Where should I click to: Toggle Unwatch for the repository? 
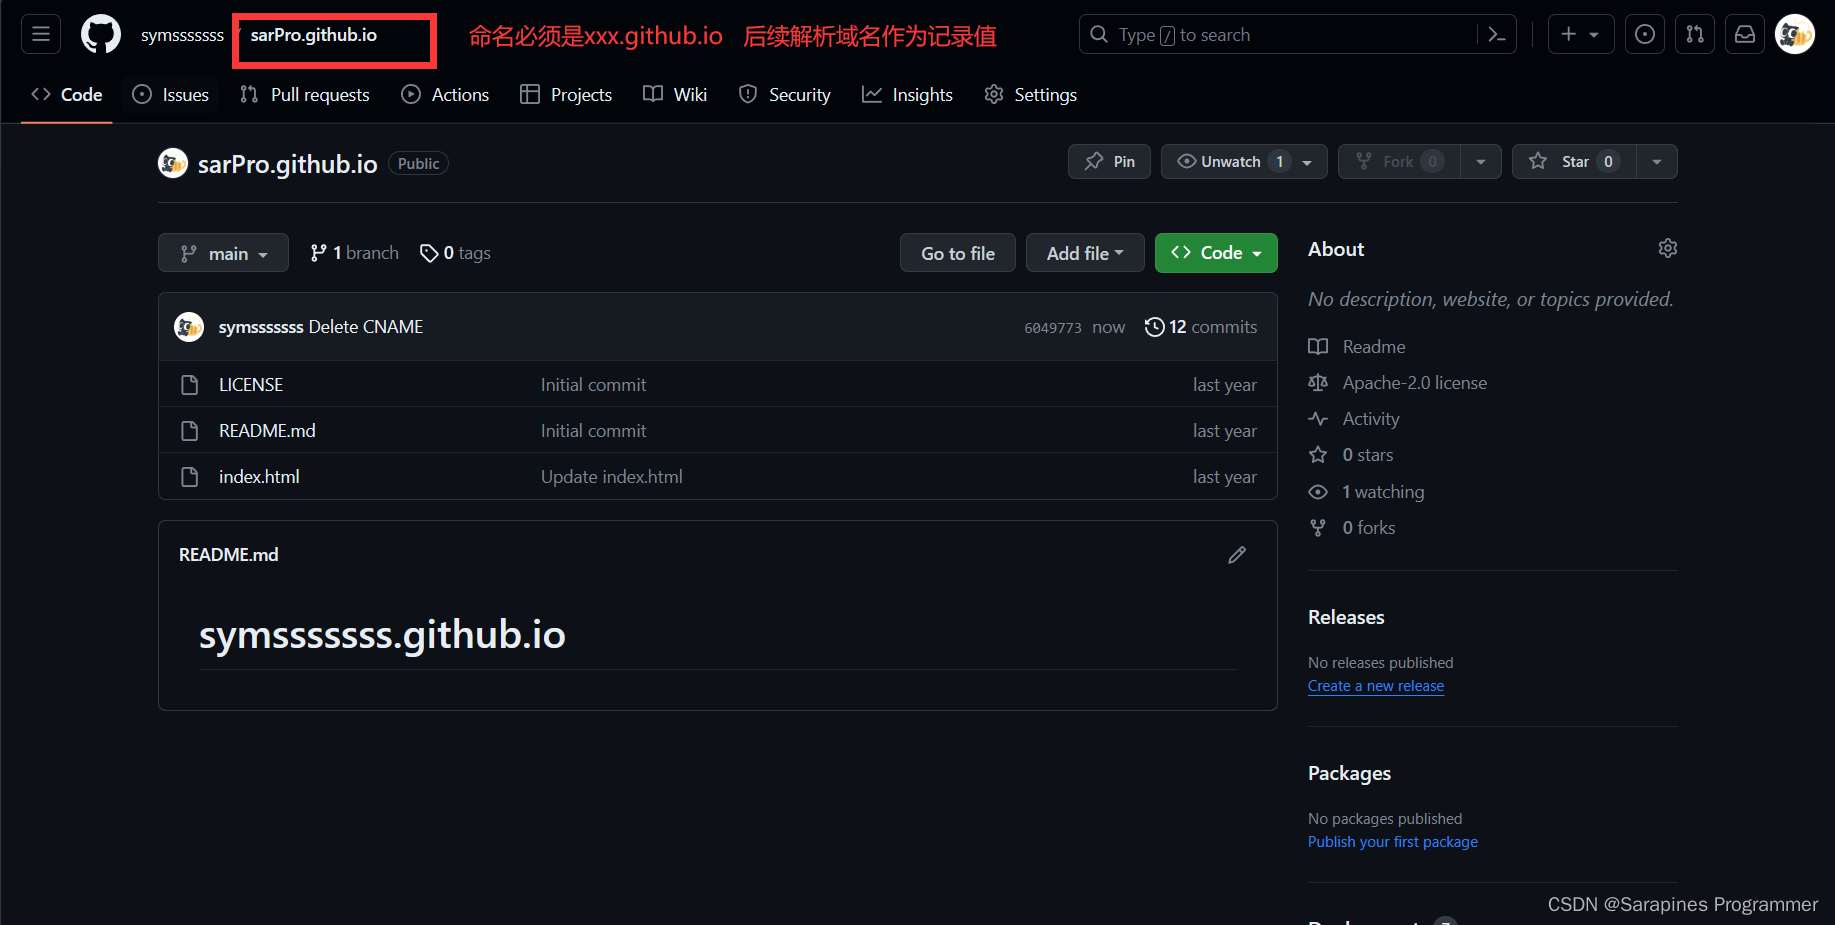point(1231,161)
